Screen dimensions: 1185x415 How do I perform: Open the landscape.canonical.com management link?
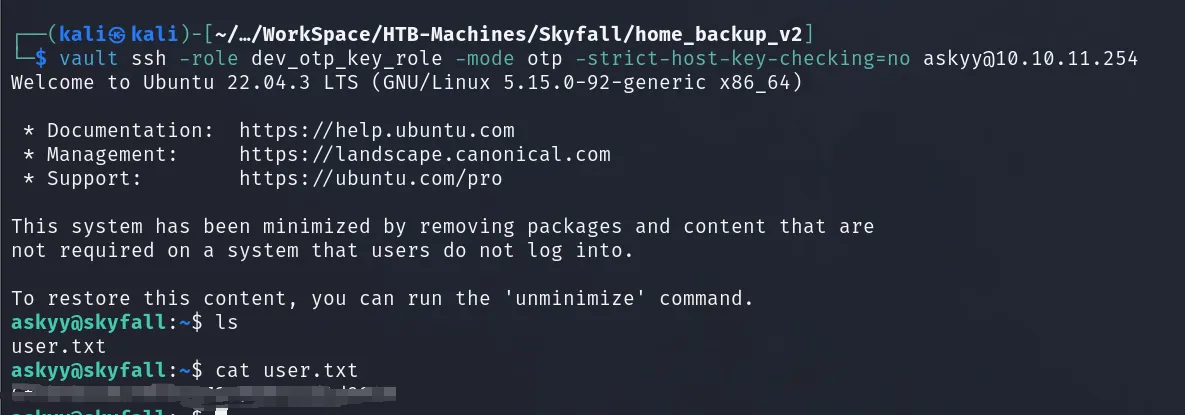coord(425,154)
